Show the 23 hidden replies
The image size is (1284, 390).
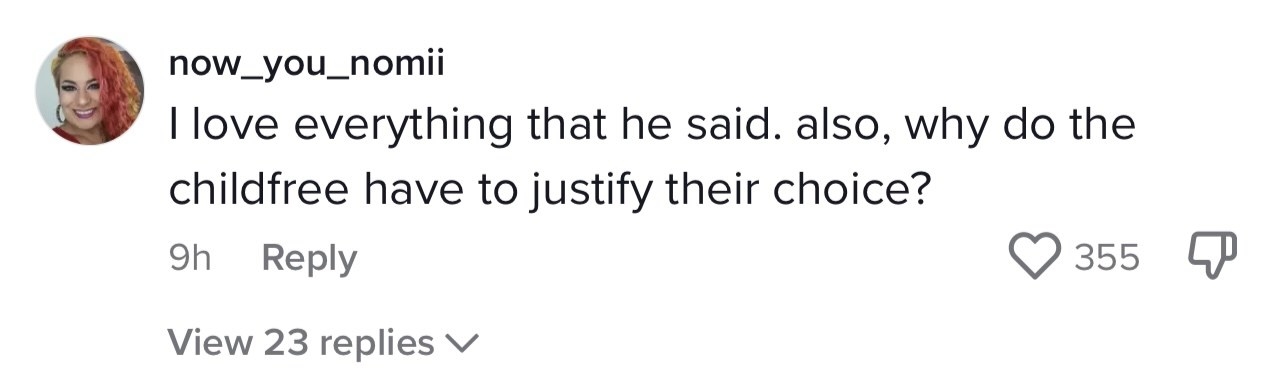[x=325, y=343]
